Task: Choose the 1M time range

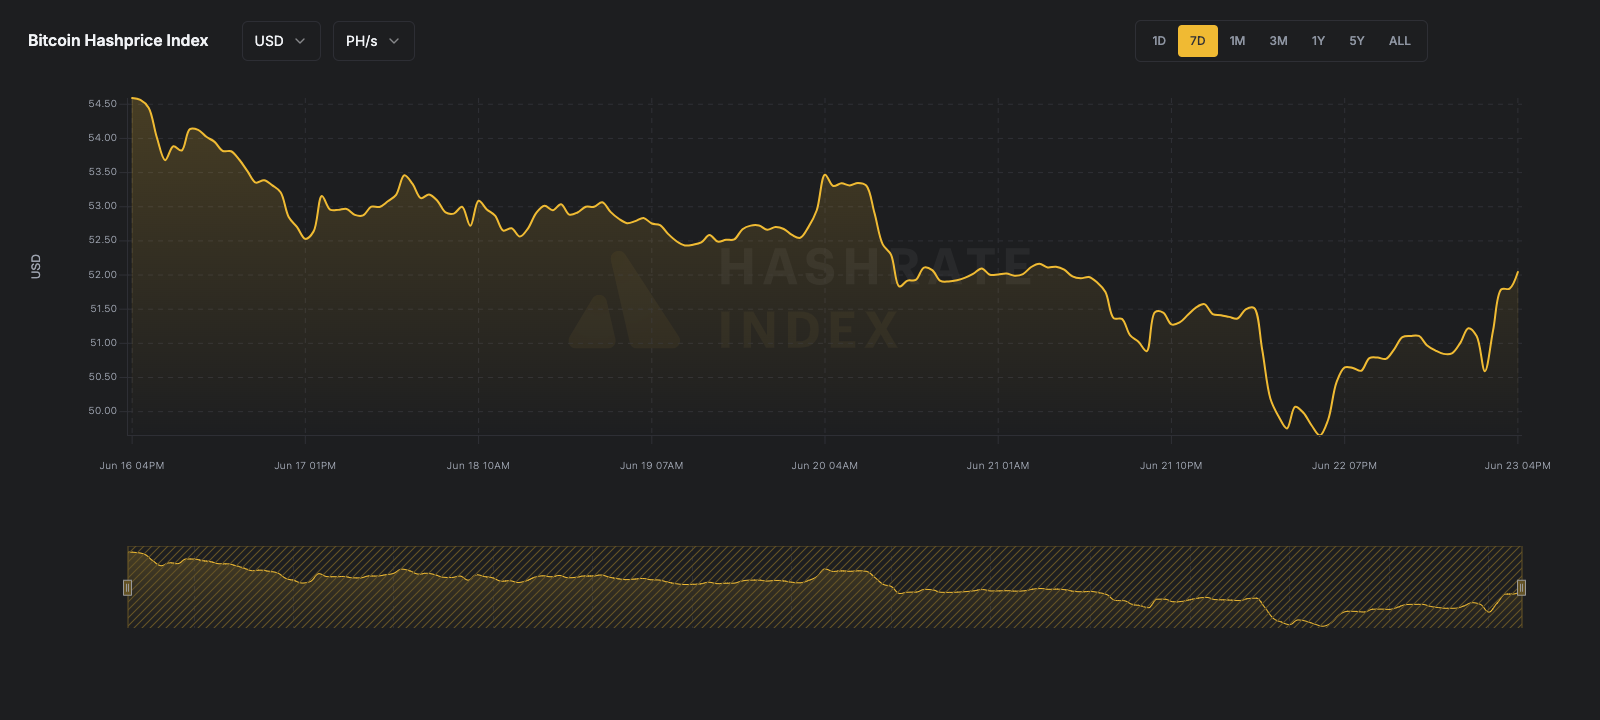Action: (1237, 41)
